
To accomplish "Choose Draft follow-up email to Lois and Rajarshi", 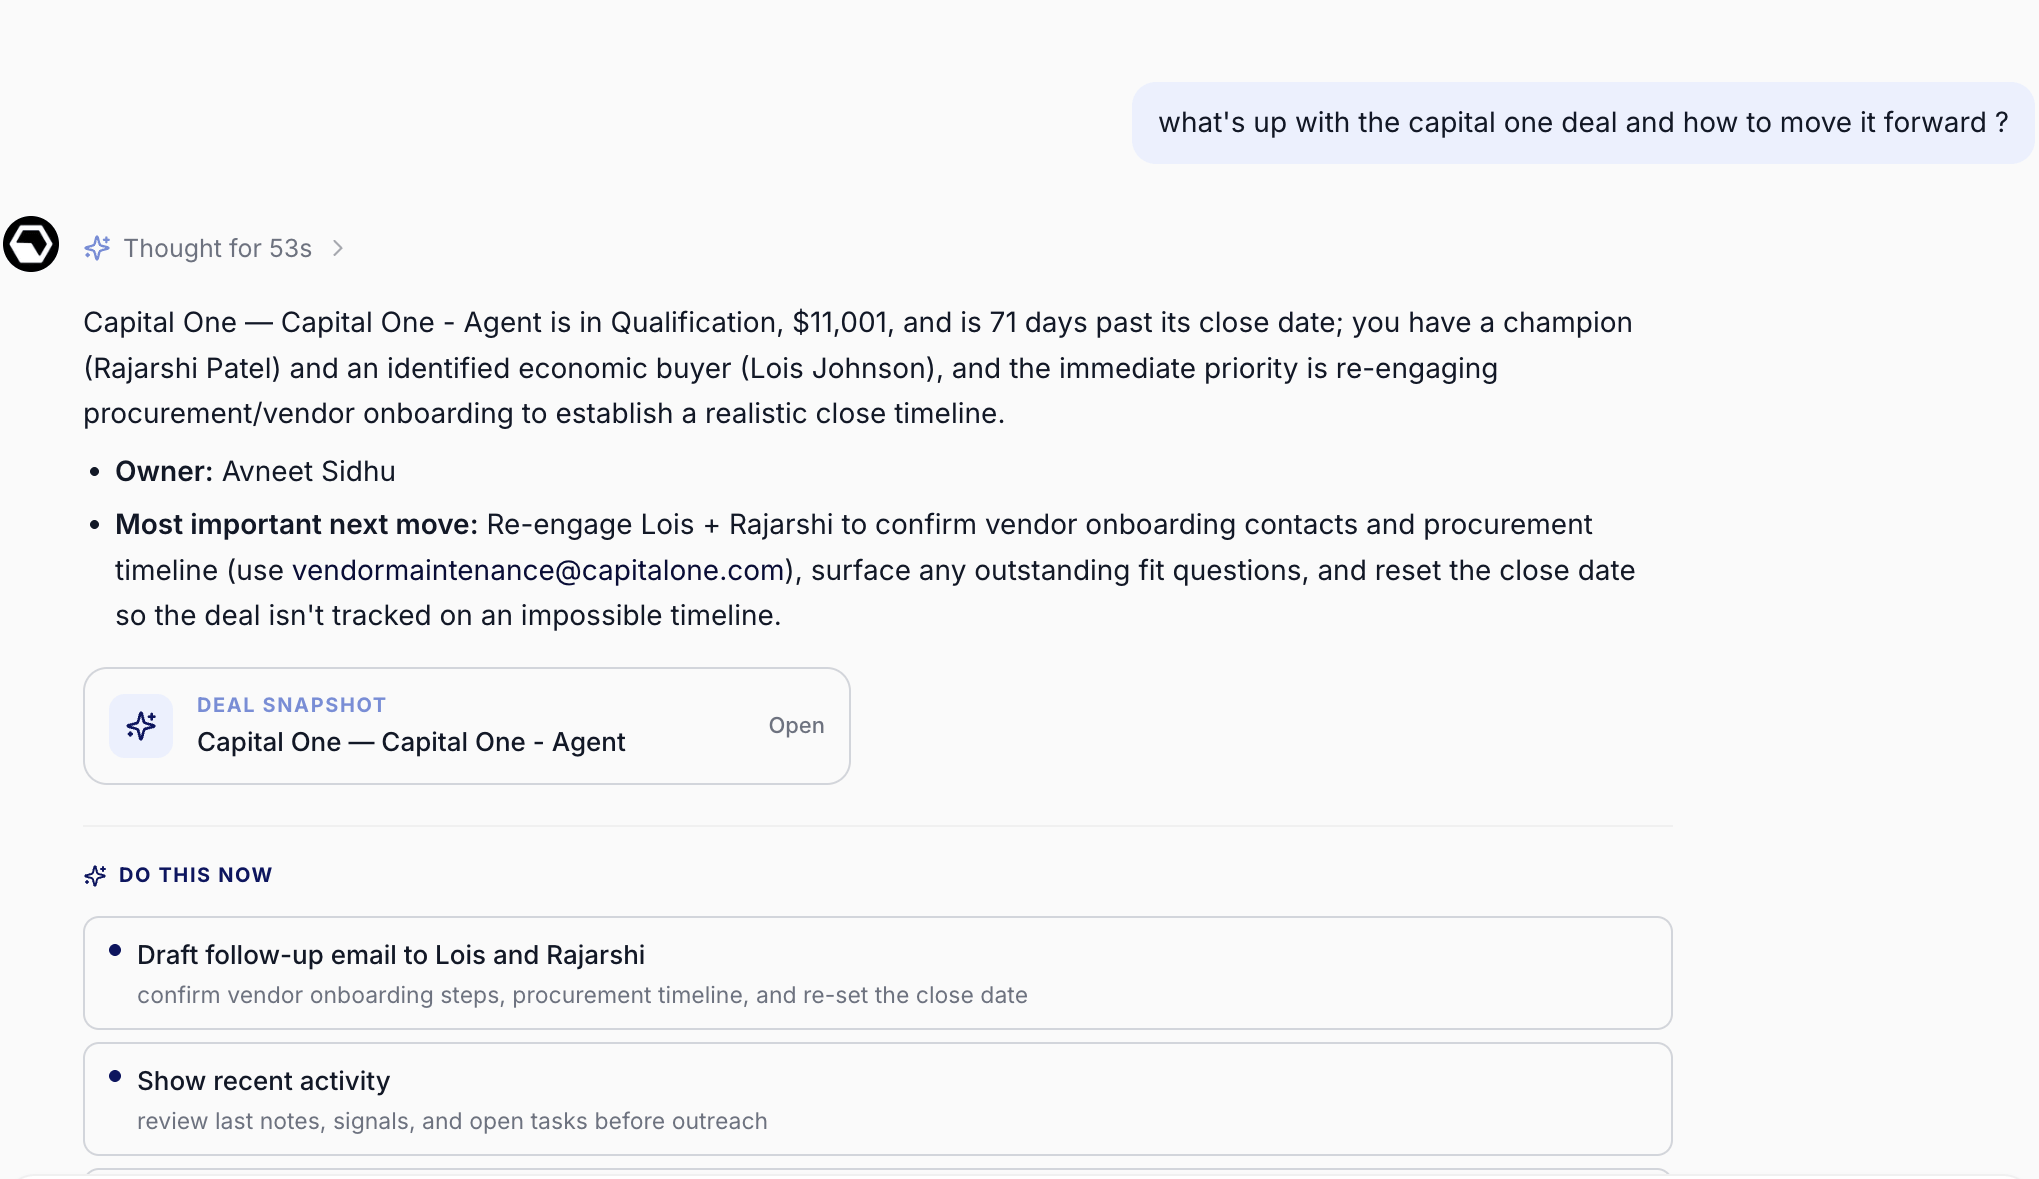I will (x=877, y=973).
